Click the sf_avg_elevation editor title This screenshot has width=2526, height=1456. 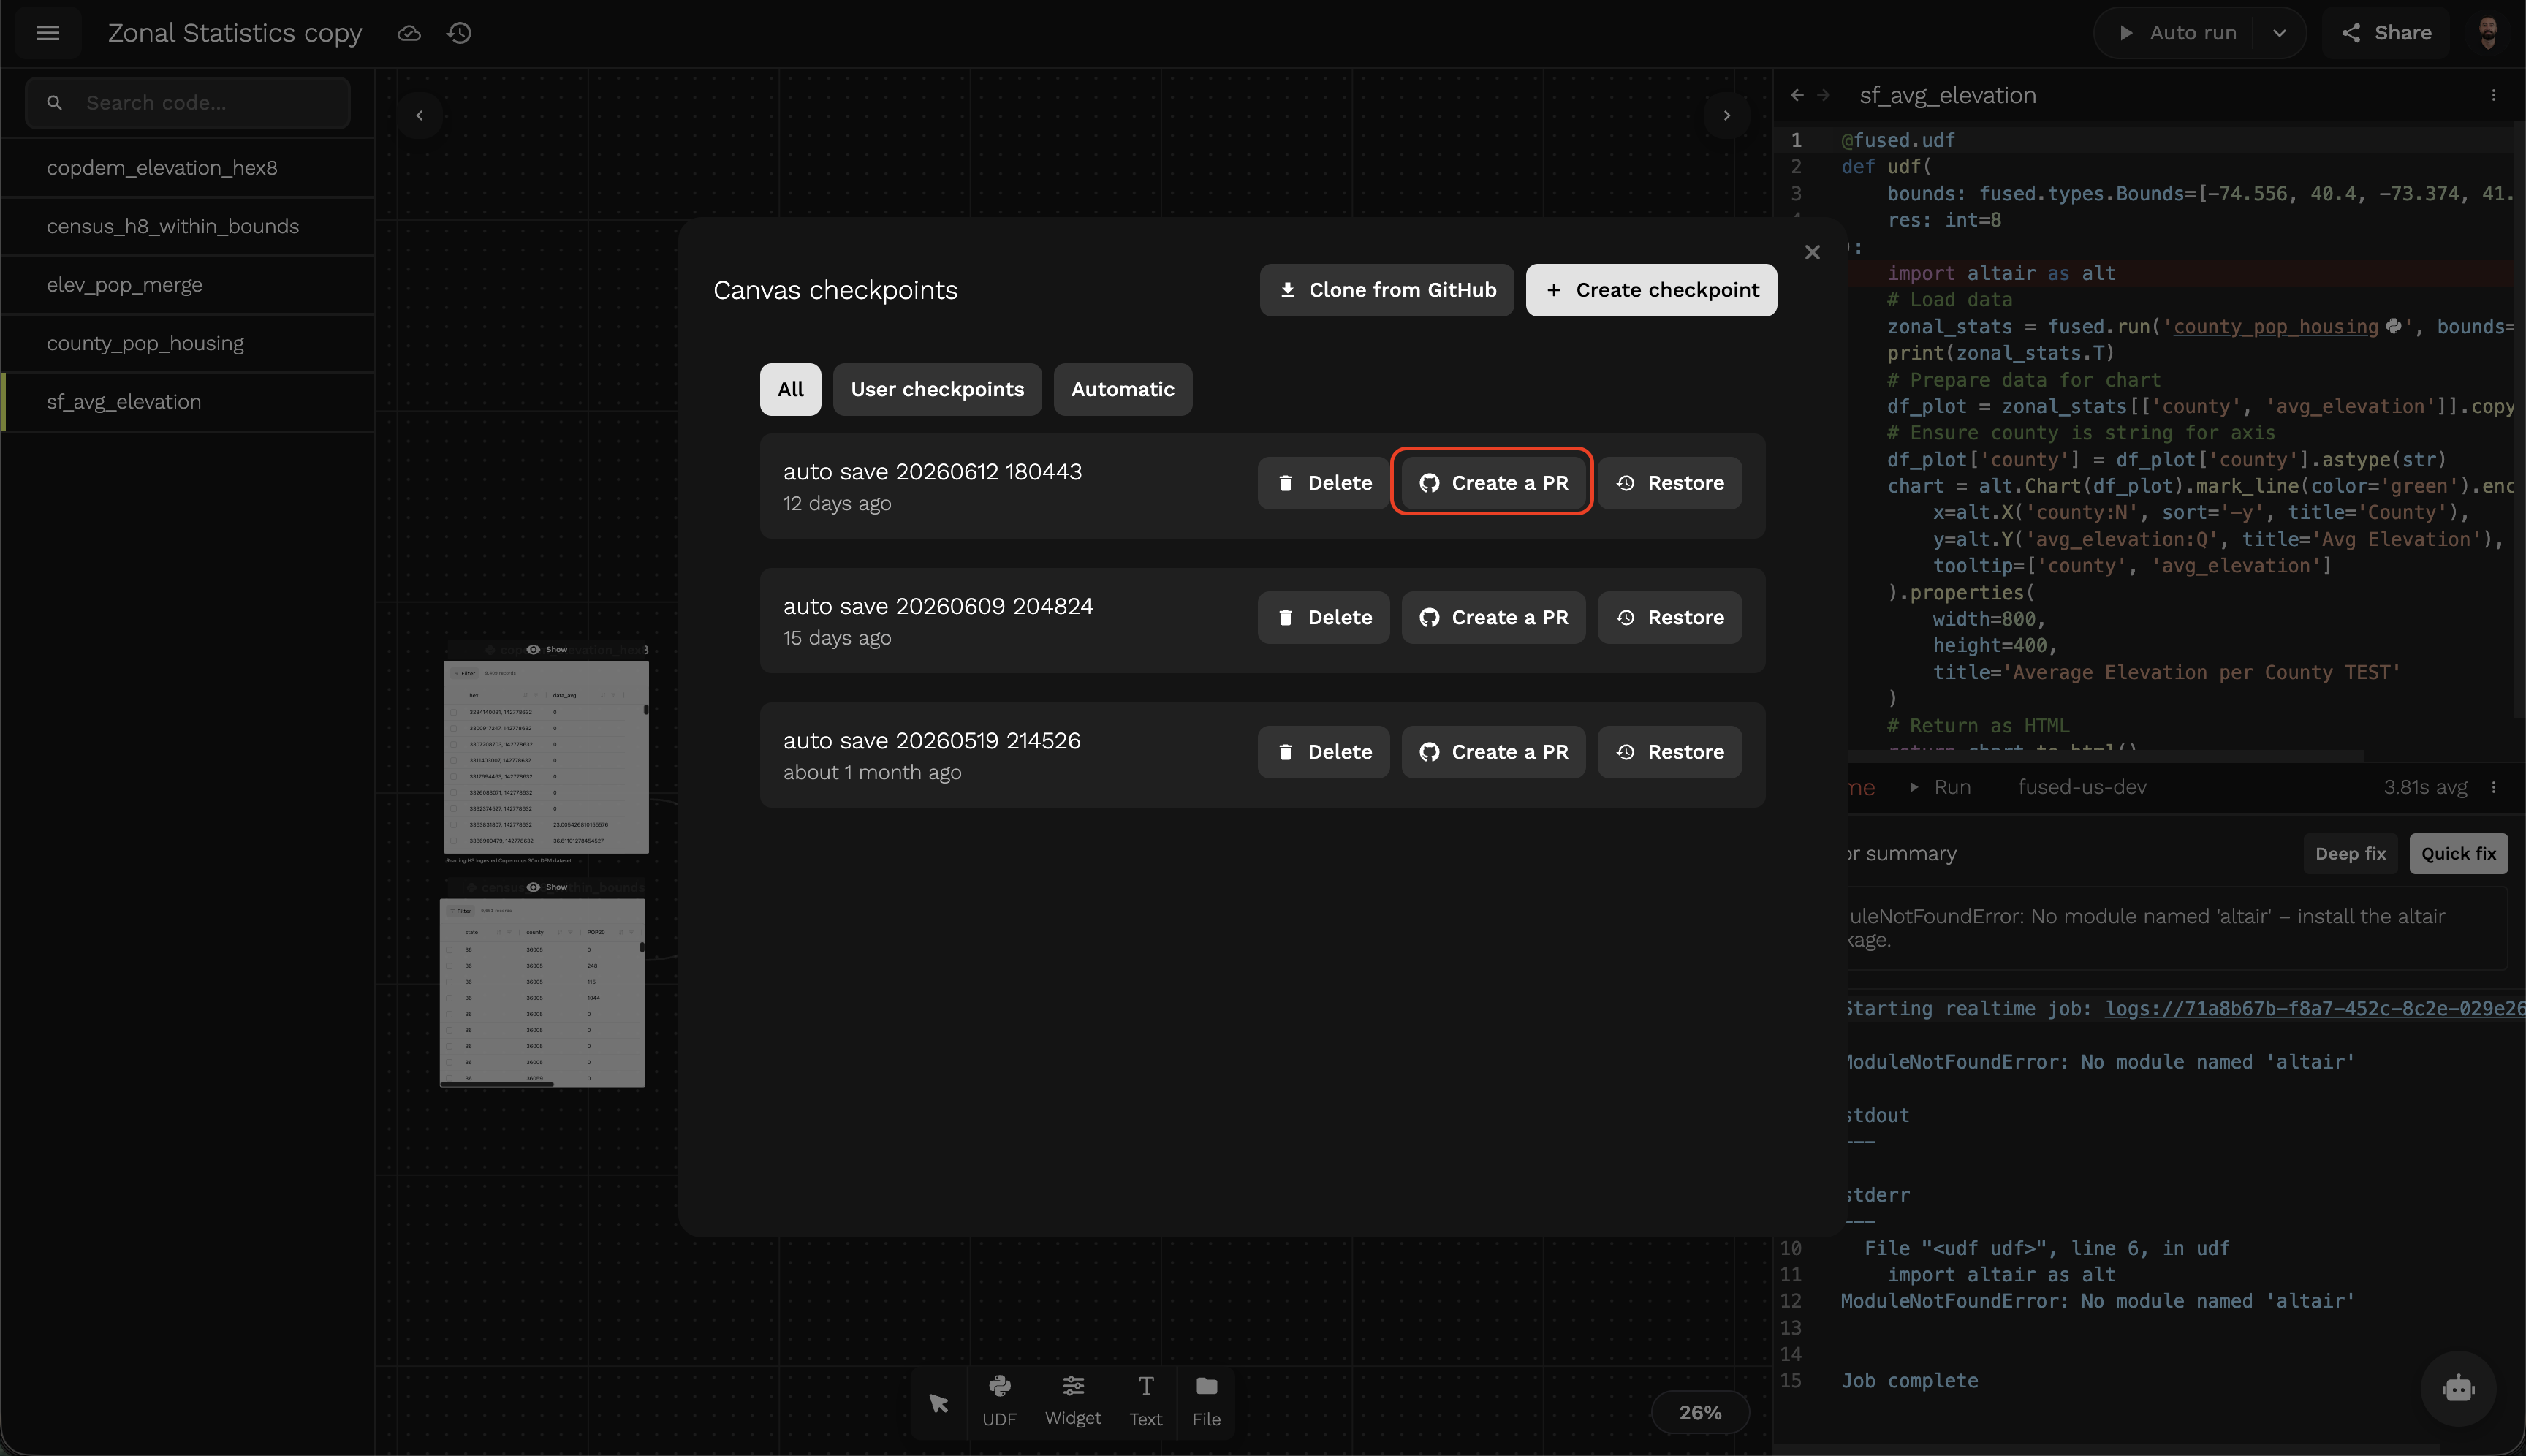[1947, 95]
